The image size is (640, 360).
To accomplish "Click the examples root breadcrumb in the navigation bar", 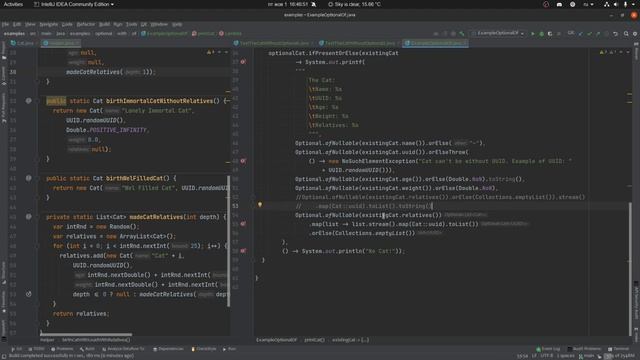I will point(14,33).
